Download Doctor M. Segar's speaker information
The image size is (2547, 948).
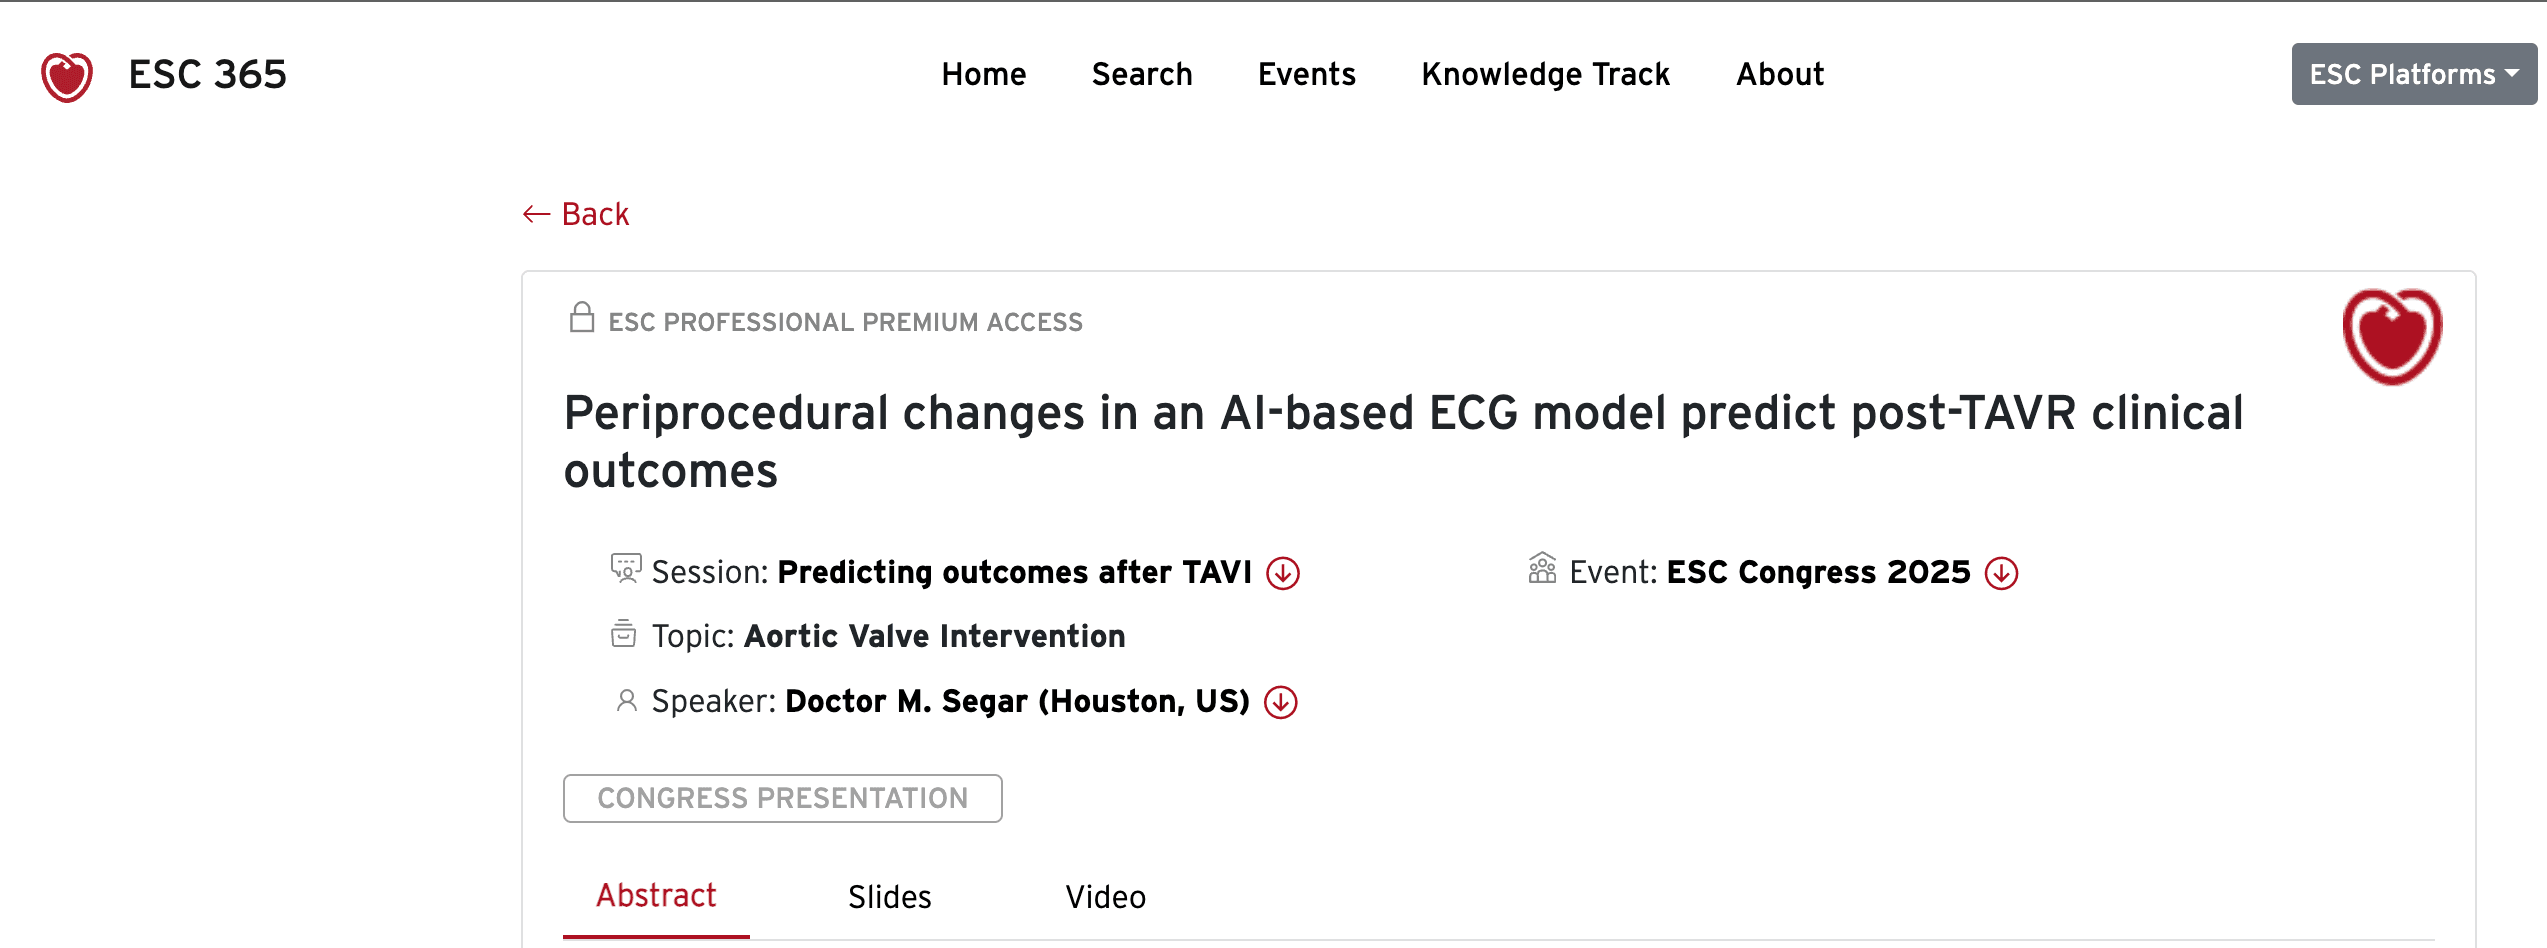[x=1281, y=701]
